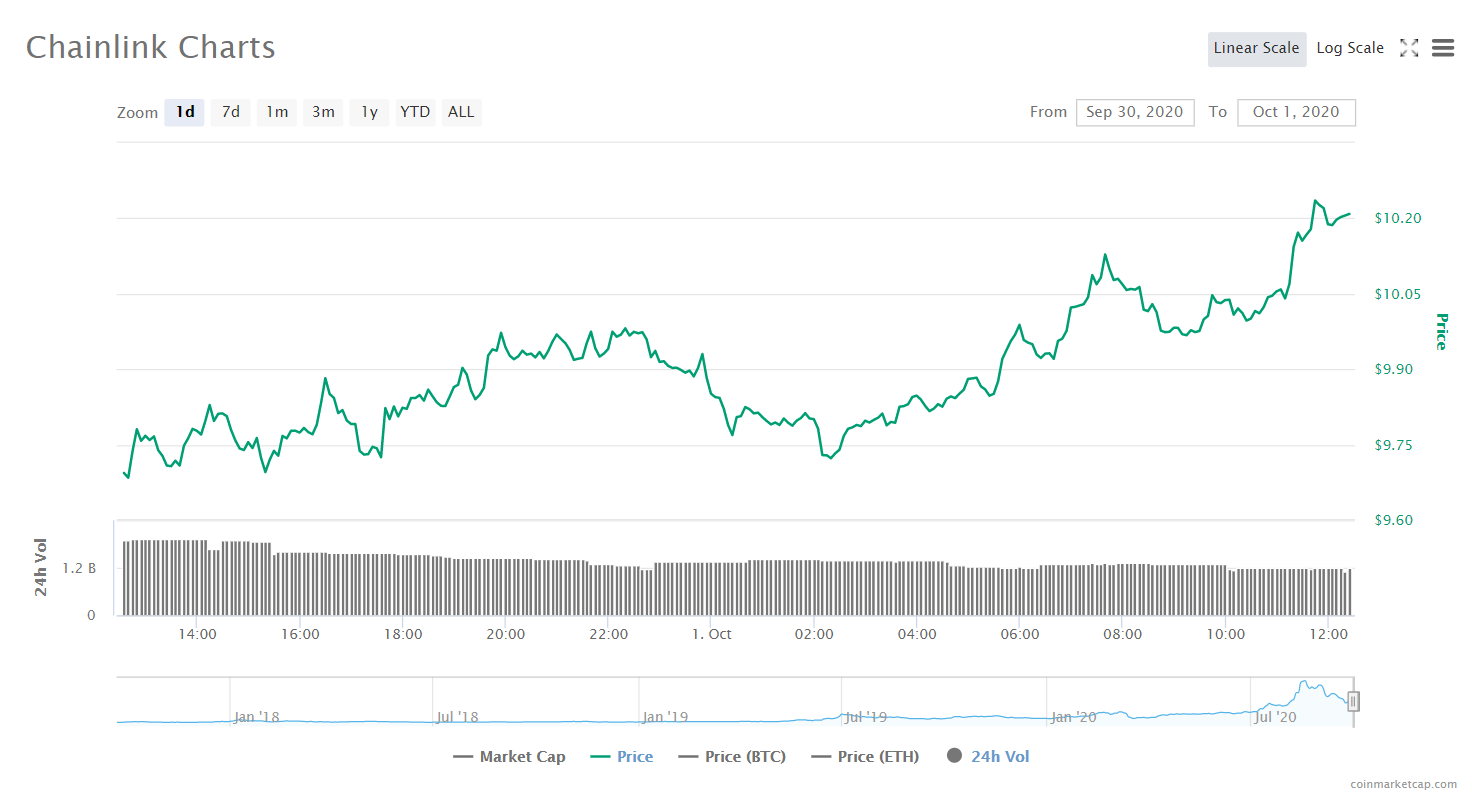
Task: Toggle Price (ETH) series in legend
Action: click(865, 757)
